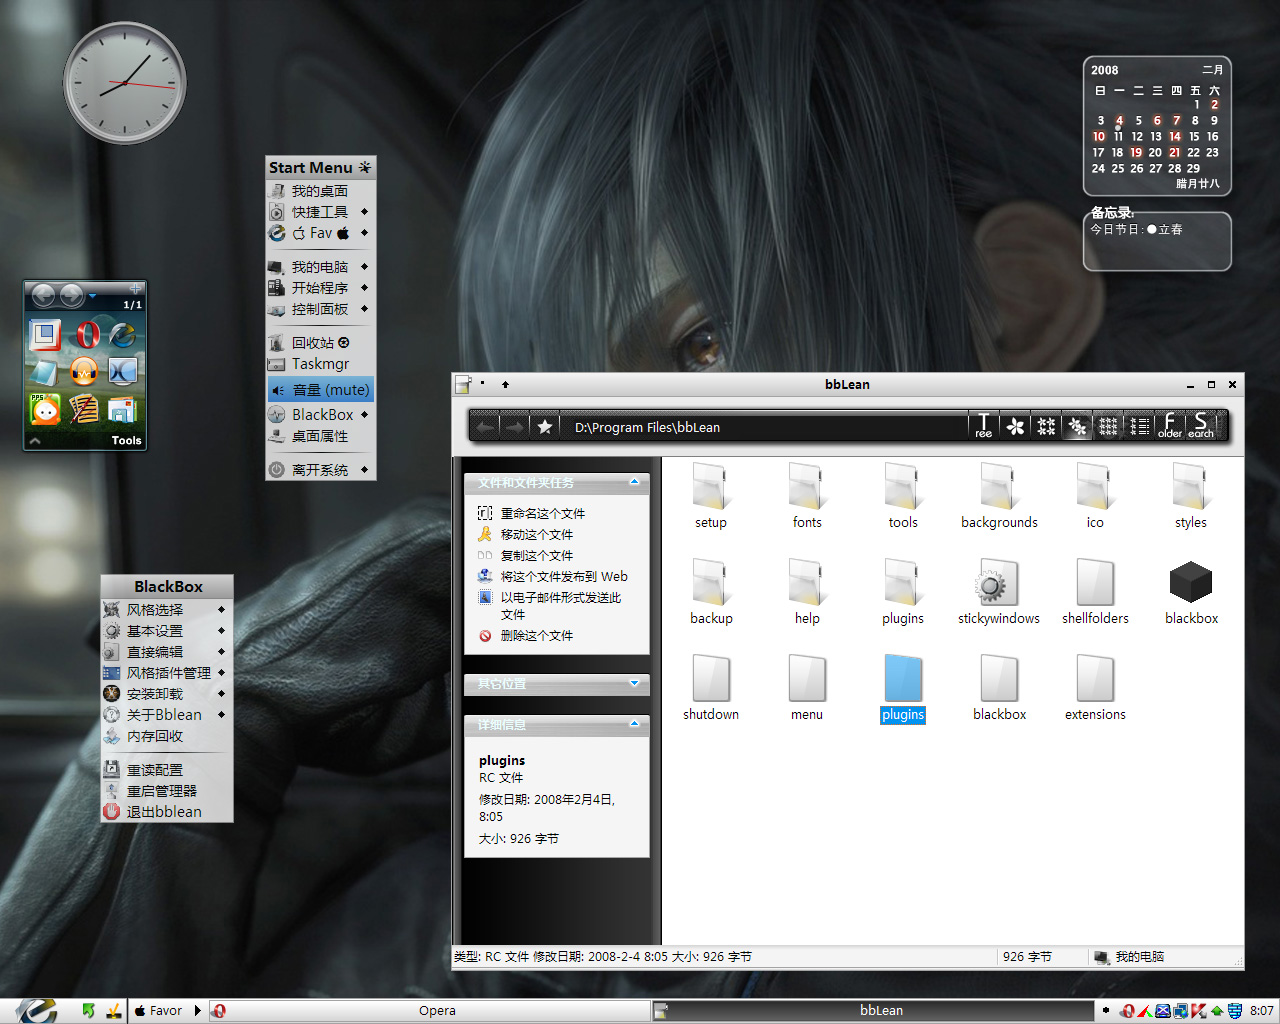
Task: Click 删除这个文件 task link
Action: 537,635
